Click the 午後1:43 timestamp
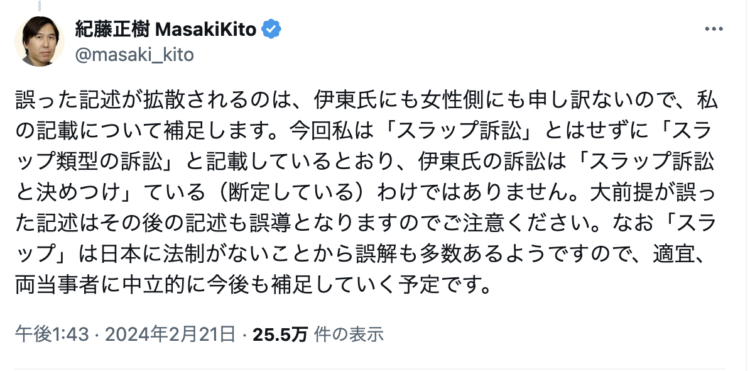The width and height of the screenshot is (750, 371). pyautogui.click(x=52, y=335)
